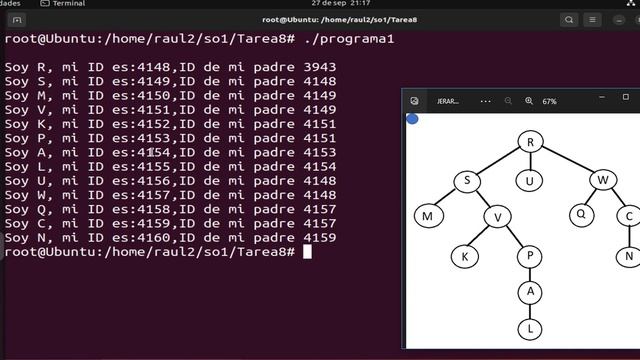Select node V in the tree diagram
Viewport: 640px width, 360px height.
[498, 217]
